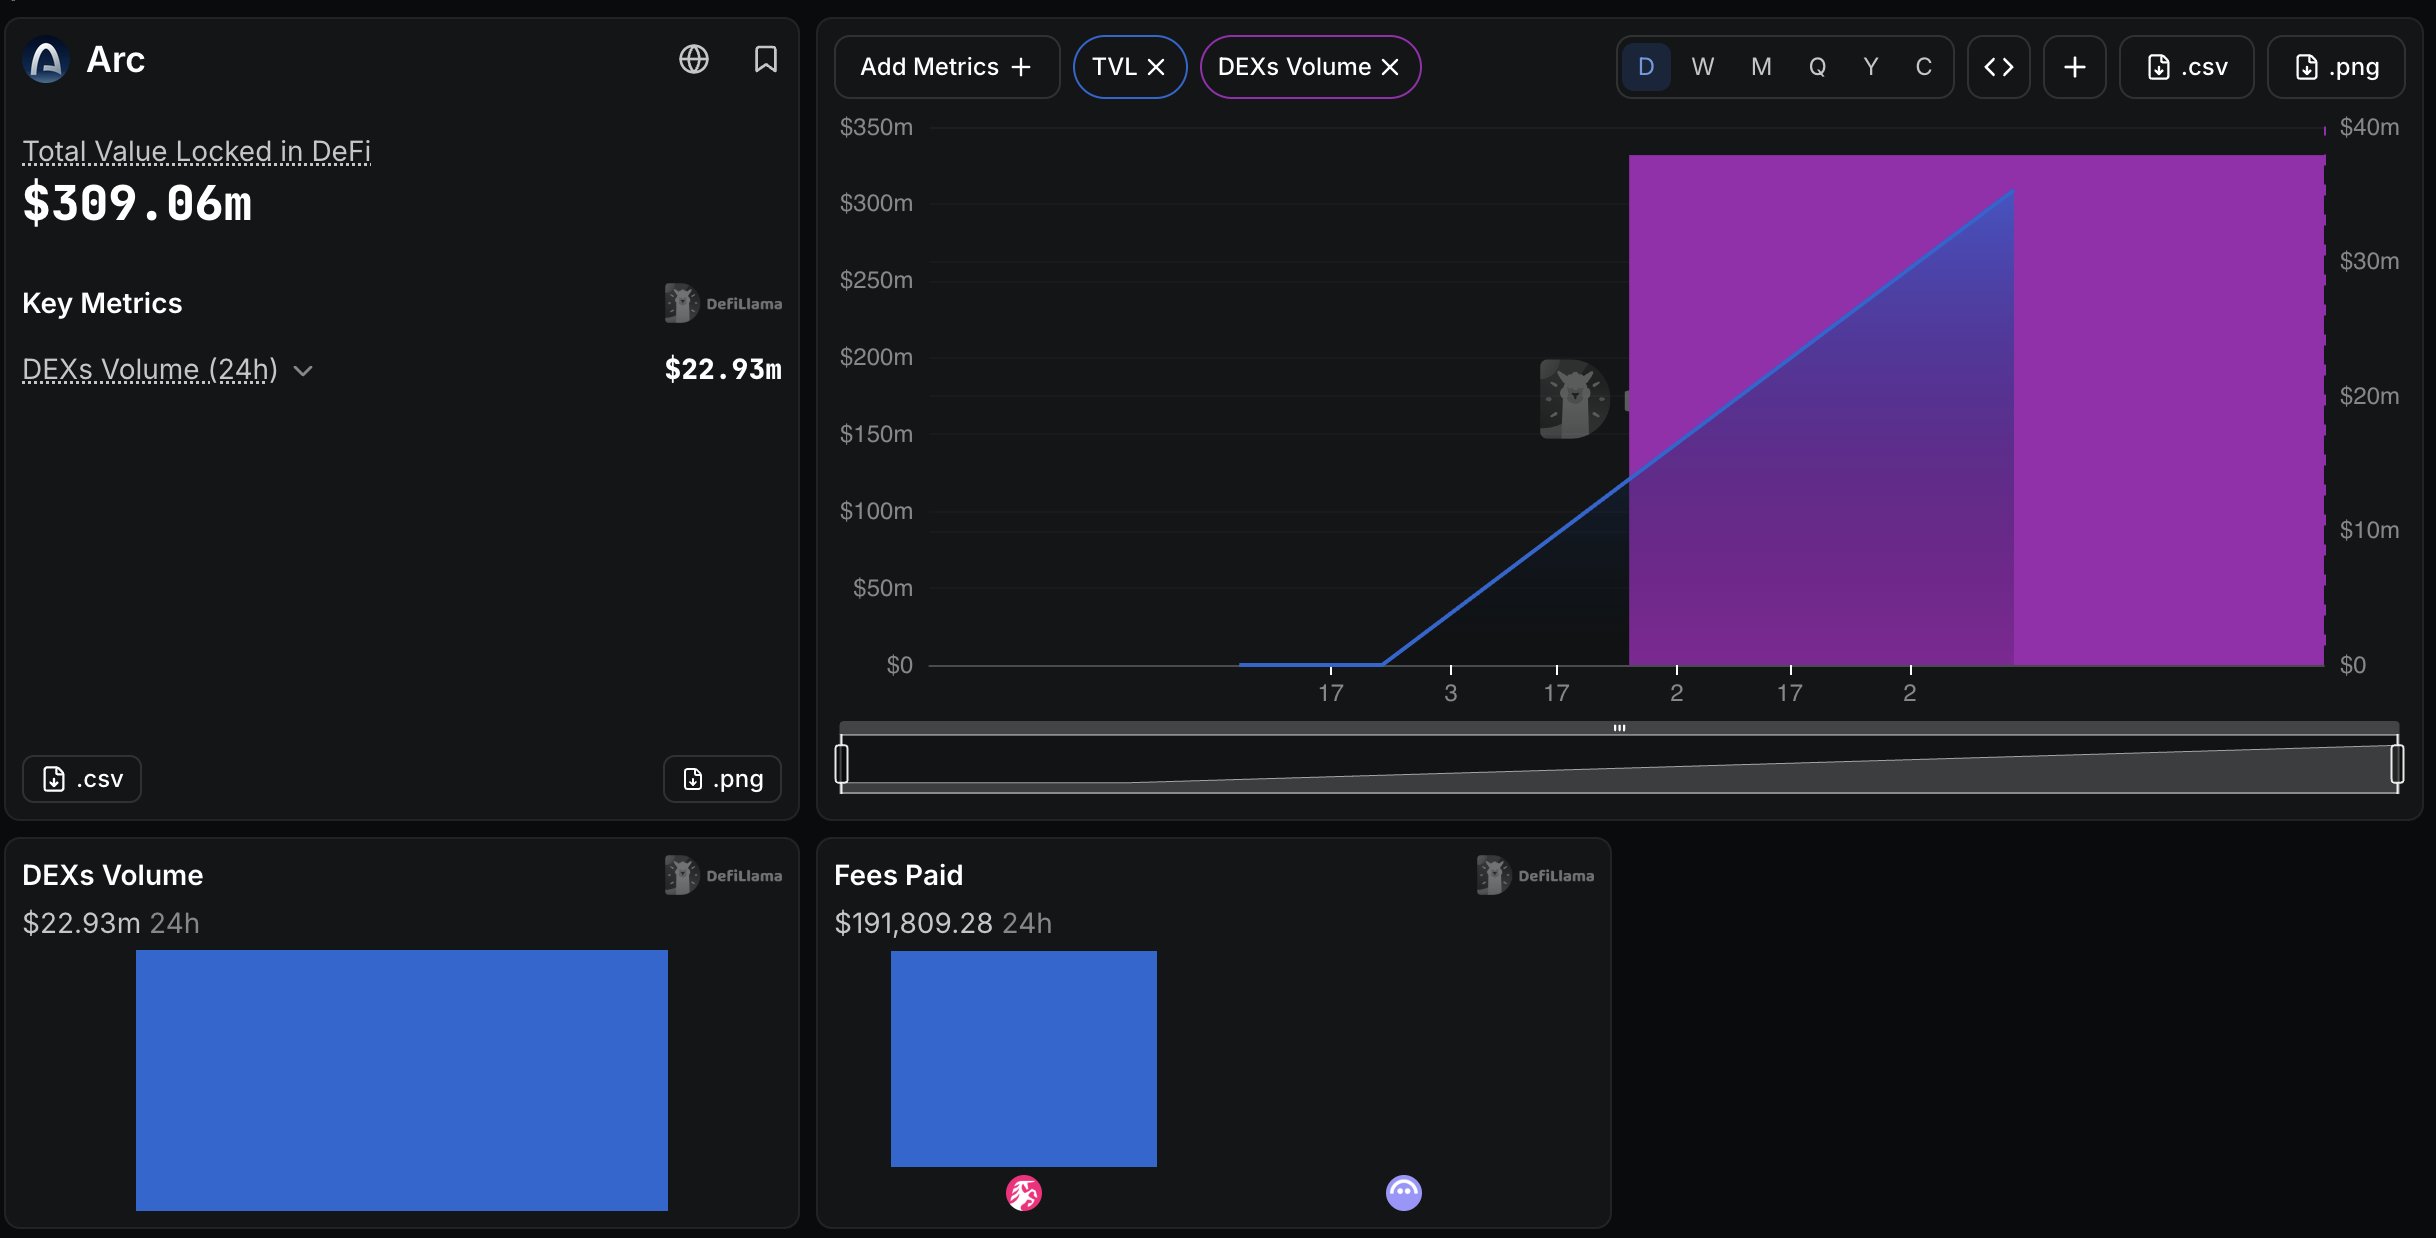2436x1238 pixels.
Task: Click the left handle of chart range slider
Action: click(x=842, y=764)
